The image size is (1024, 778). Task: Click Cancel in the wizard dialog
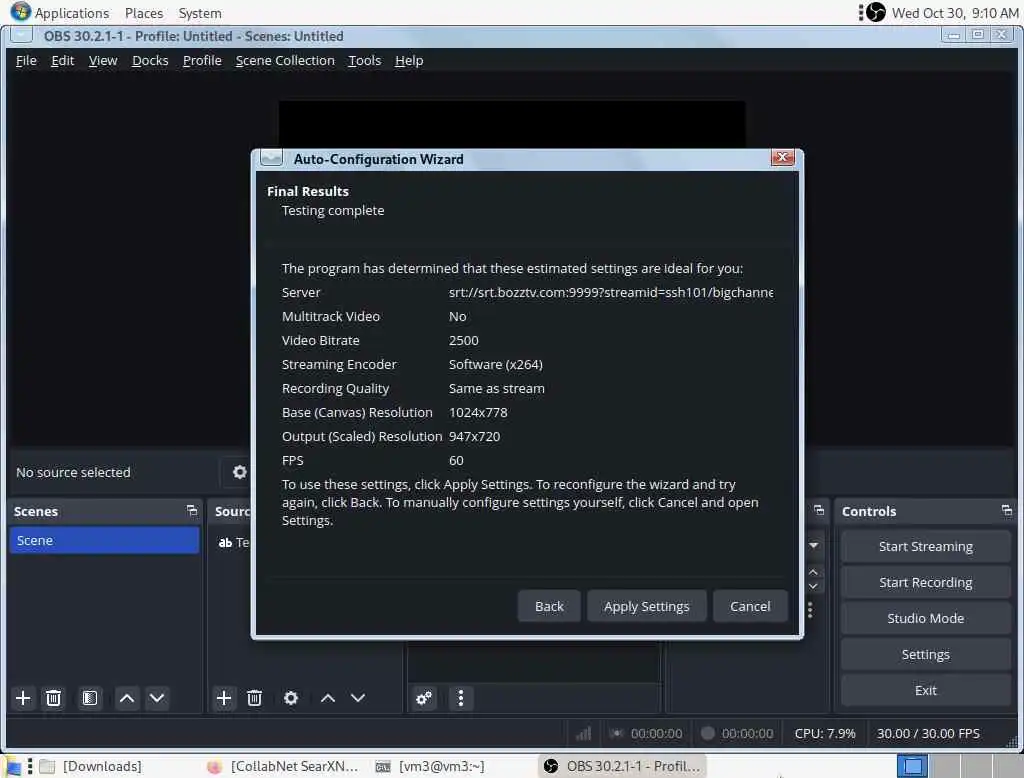(750, 606)
